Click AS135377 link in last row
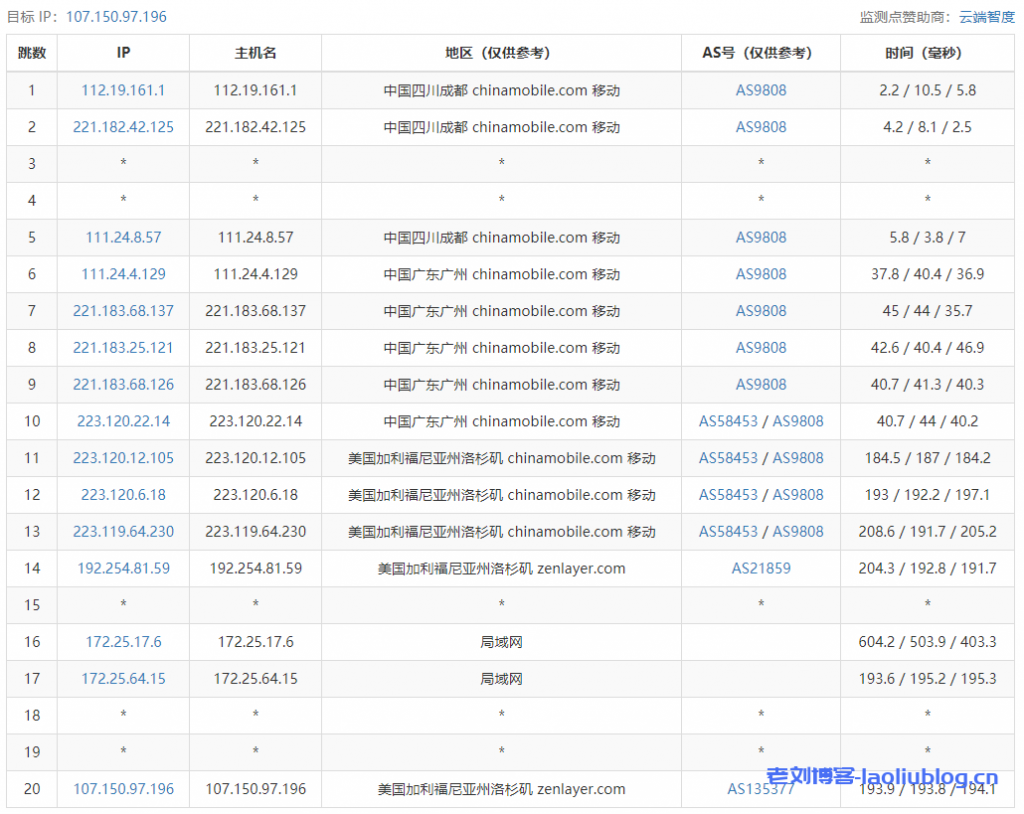This screenshot has height=814, width=1024. coord(761,789)
